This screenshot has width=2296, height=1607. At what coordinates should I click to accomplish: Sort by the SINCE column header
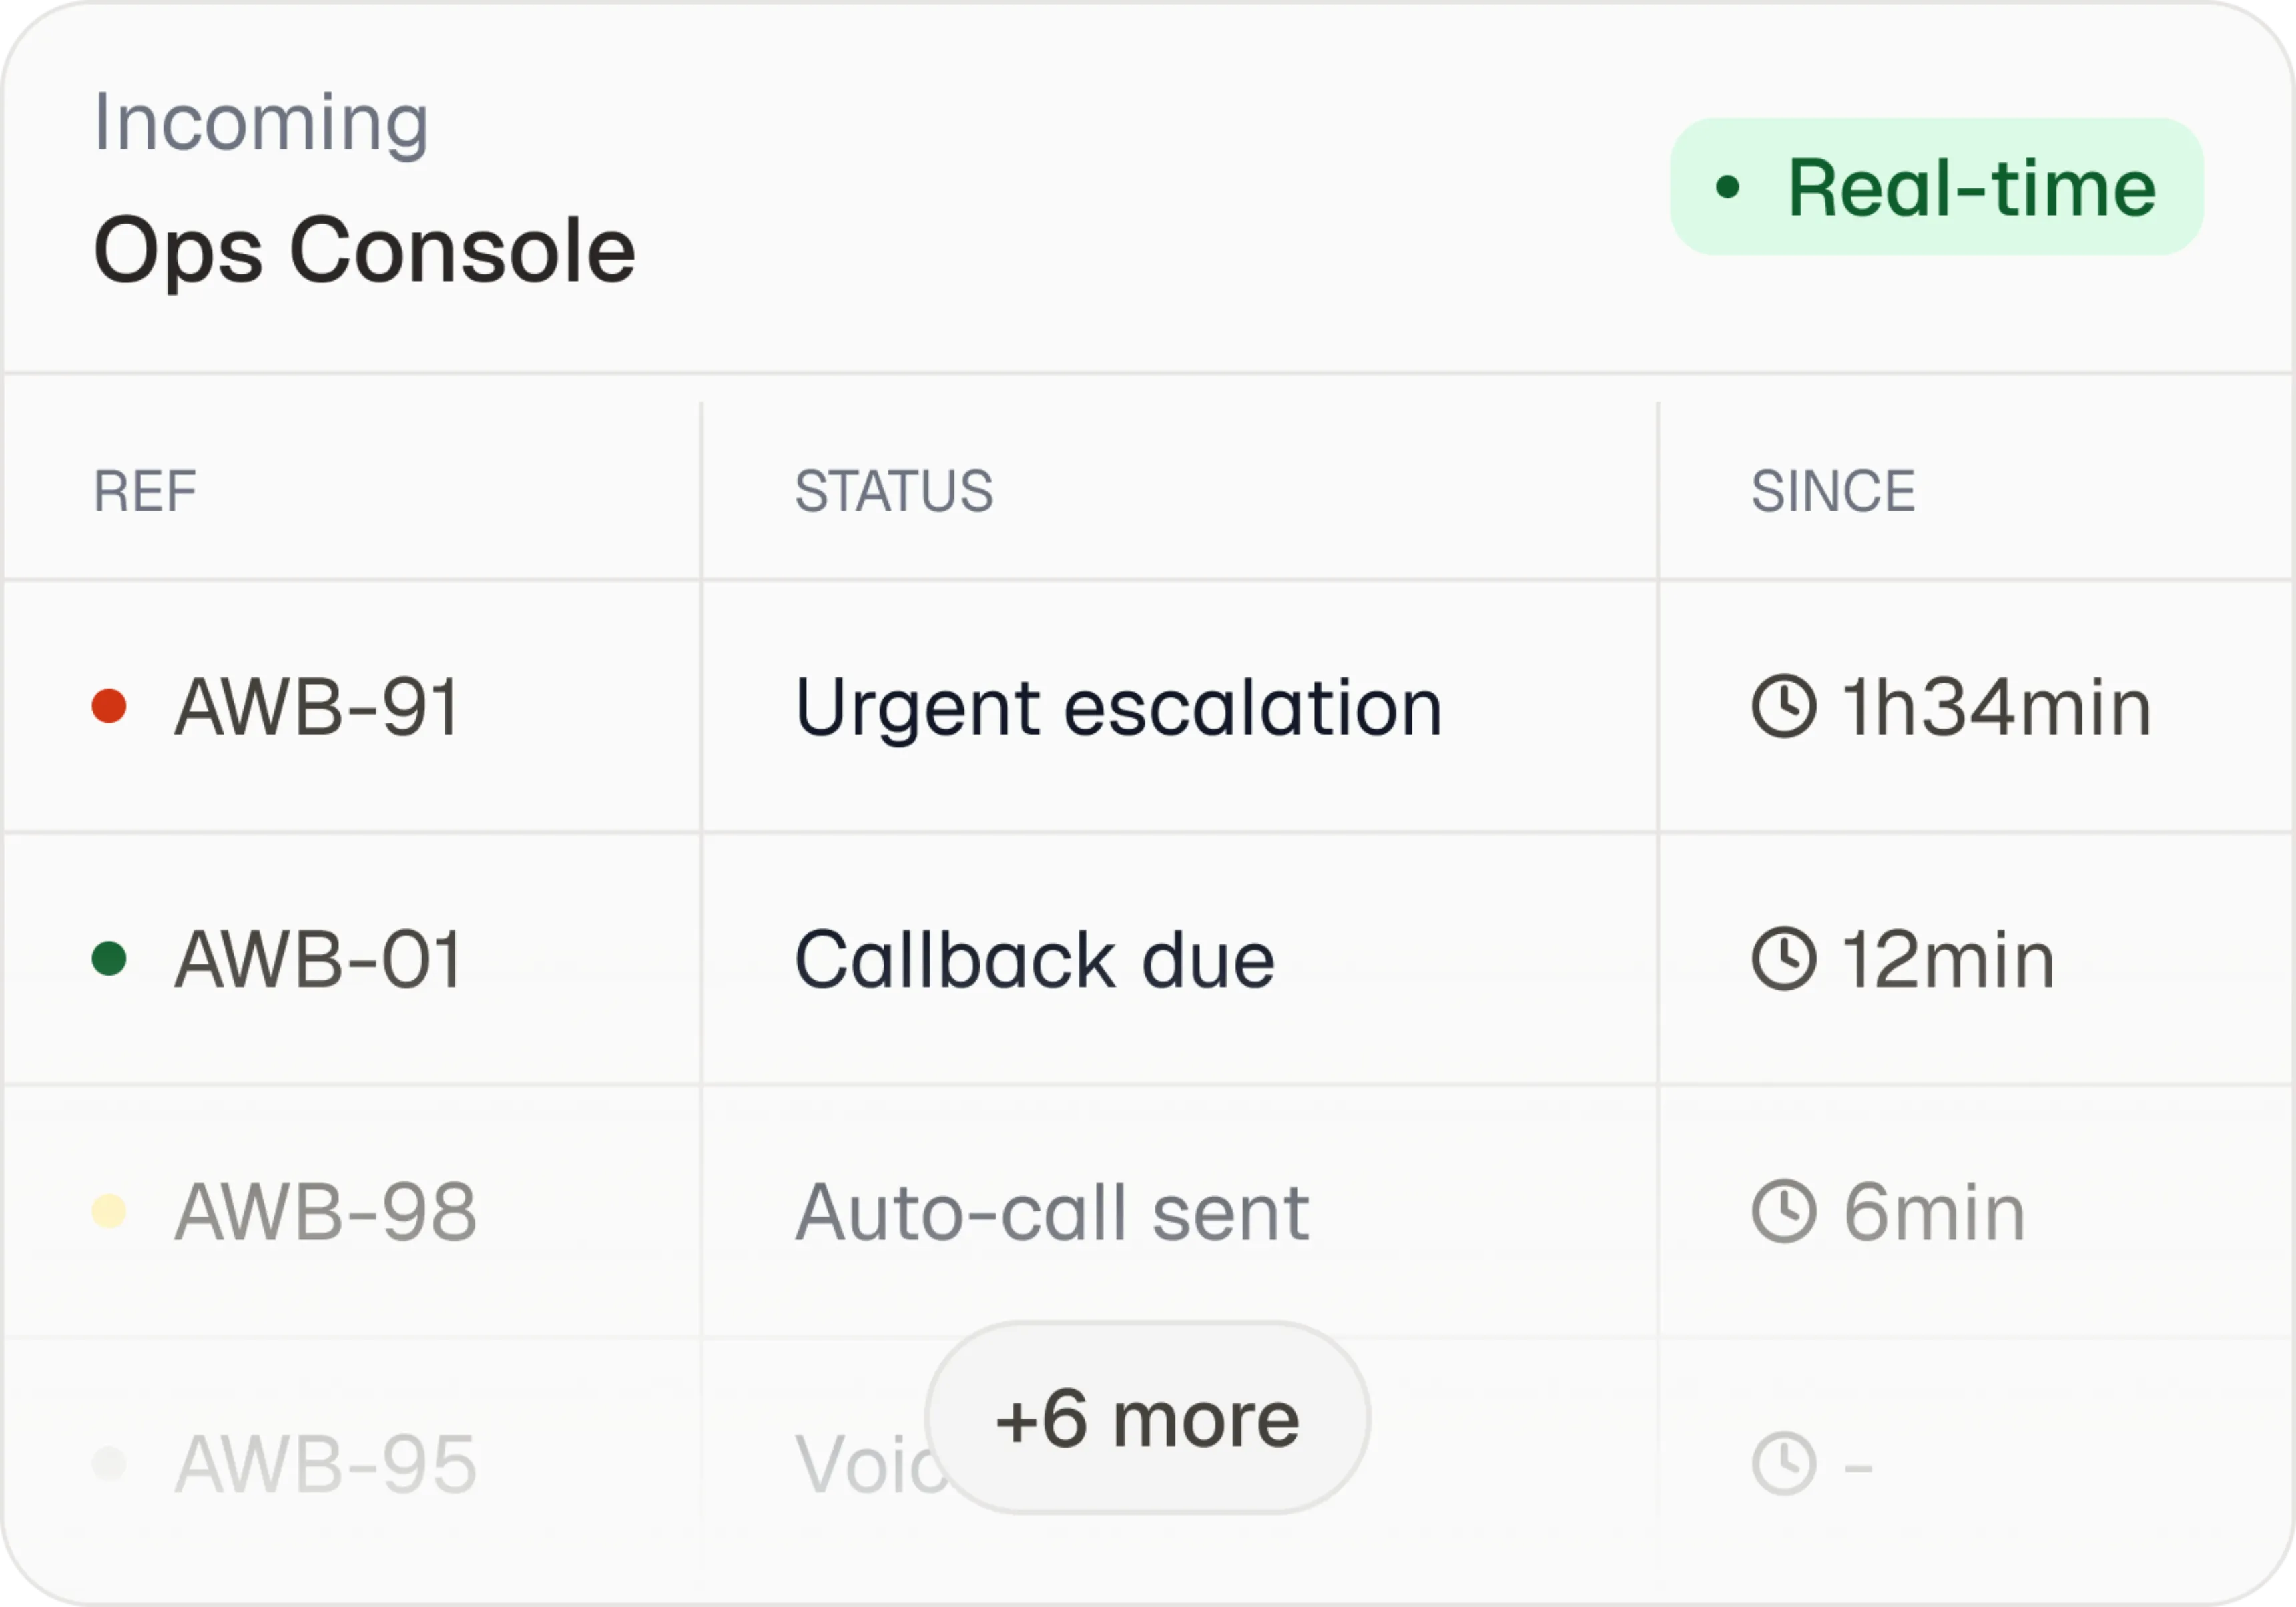1833,491
